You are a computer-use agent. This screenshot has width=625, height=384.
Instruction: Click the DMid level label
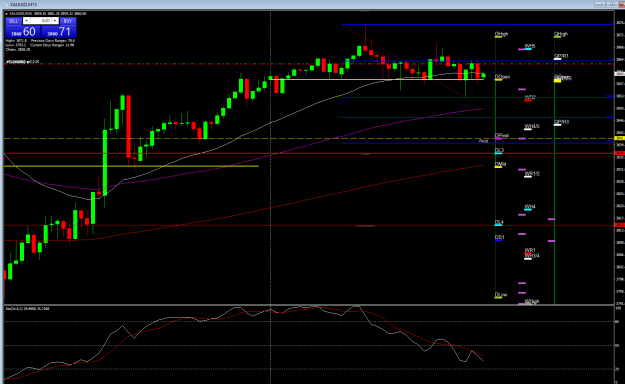coord(500,164)
